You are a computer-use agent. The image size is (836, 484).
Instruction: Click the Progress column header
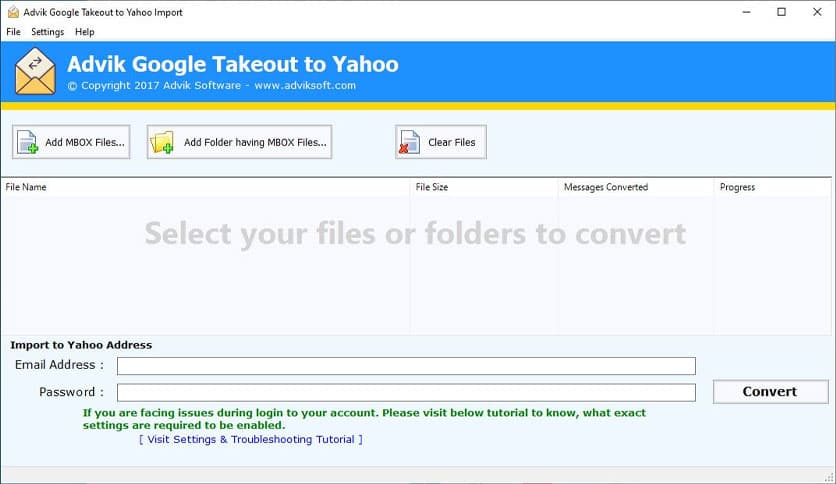pos(773,187)
